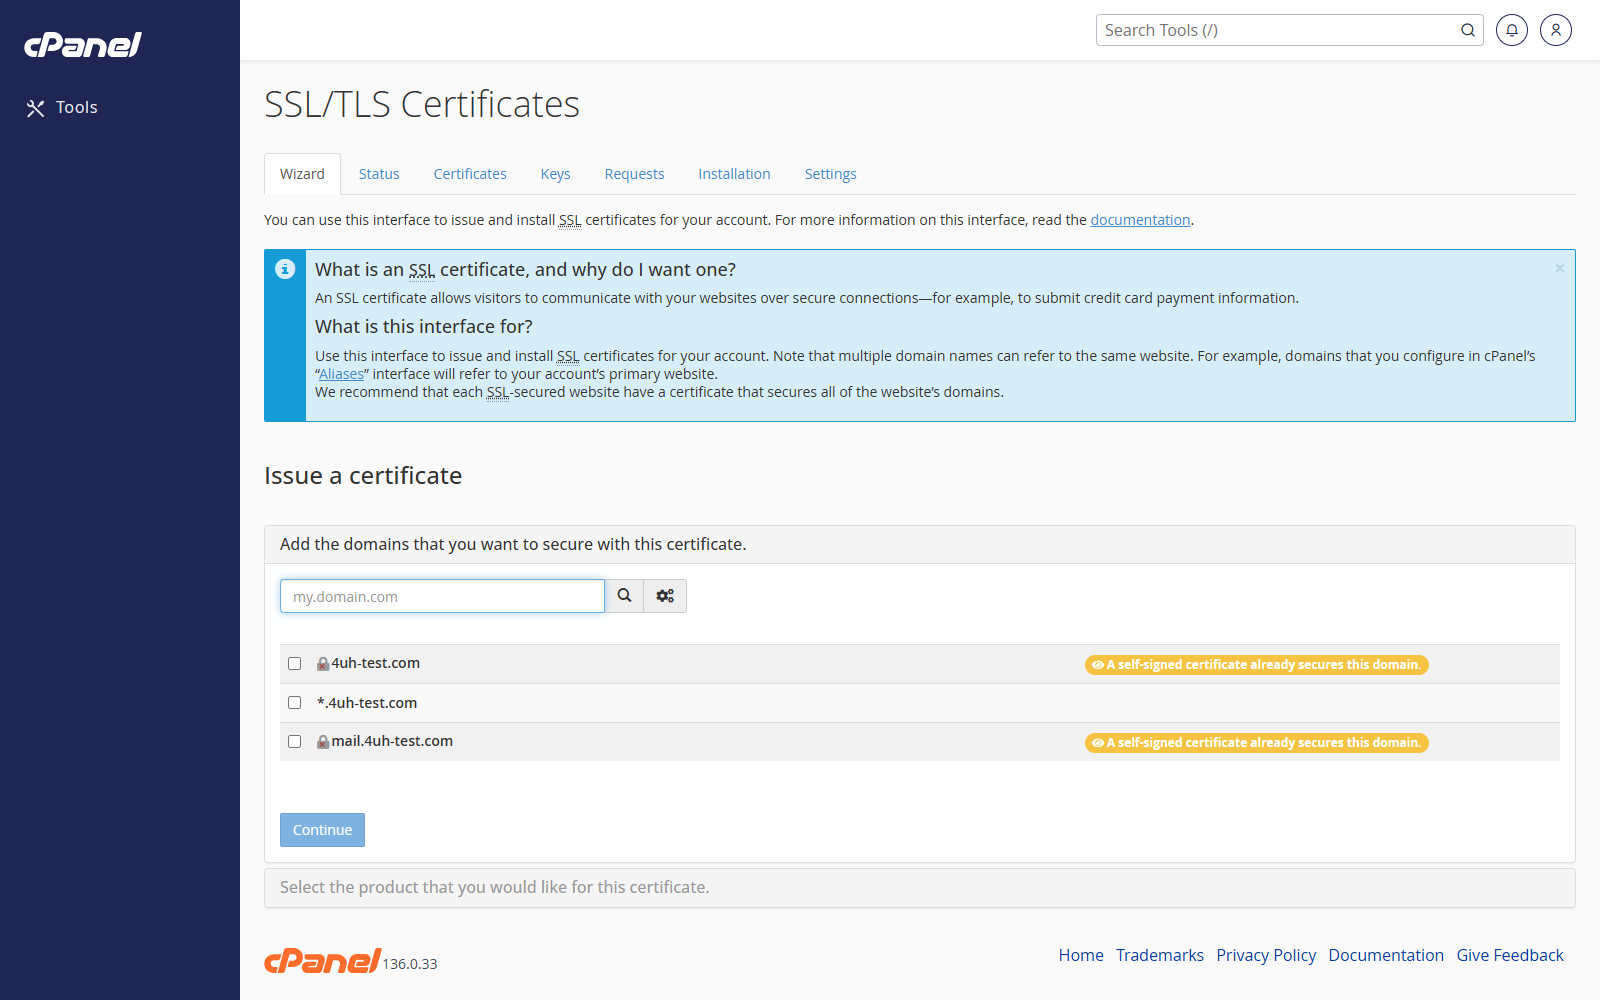Open Trademarks footer link
The height and width of the screenshot is (1000, 1600).
pyautogui.click(x=1160, y=955)
